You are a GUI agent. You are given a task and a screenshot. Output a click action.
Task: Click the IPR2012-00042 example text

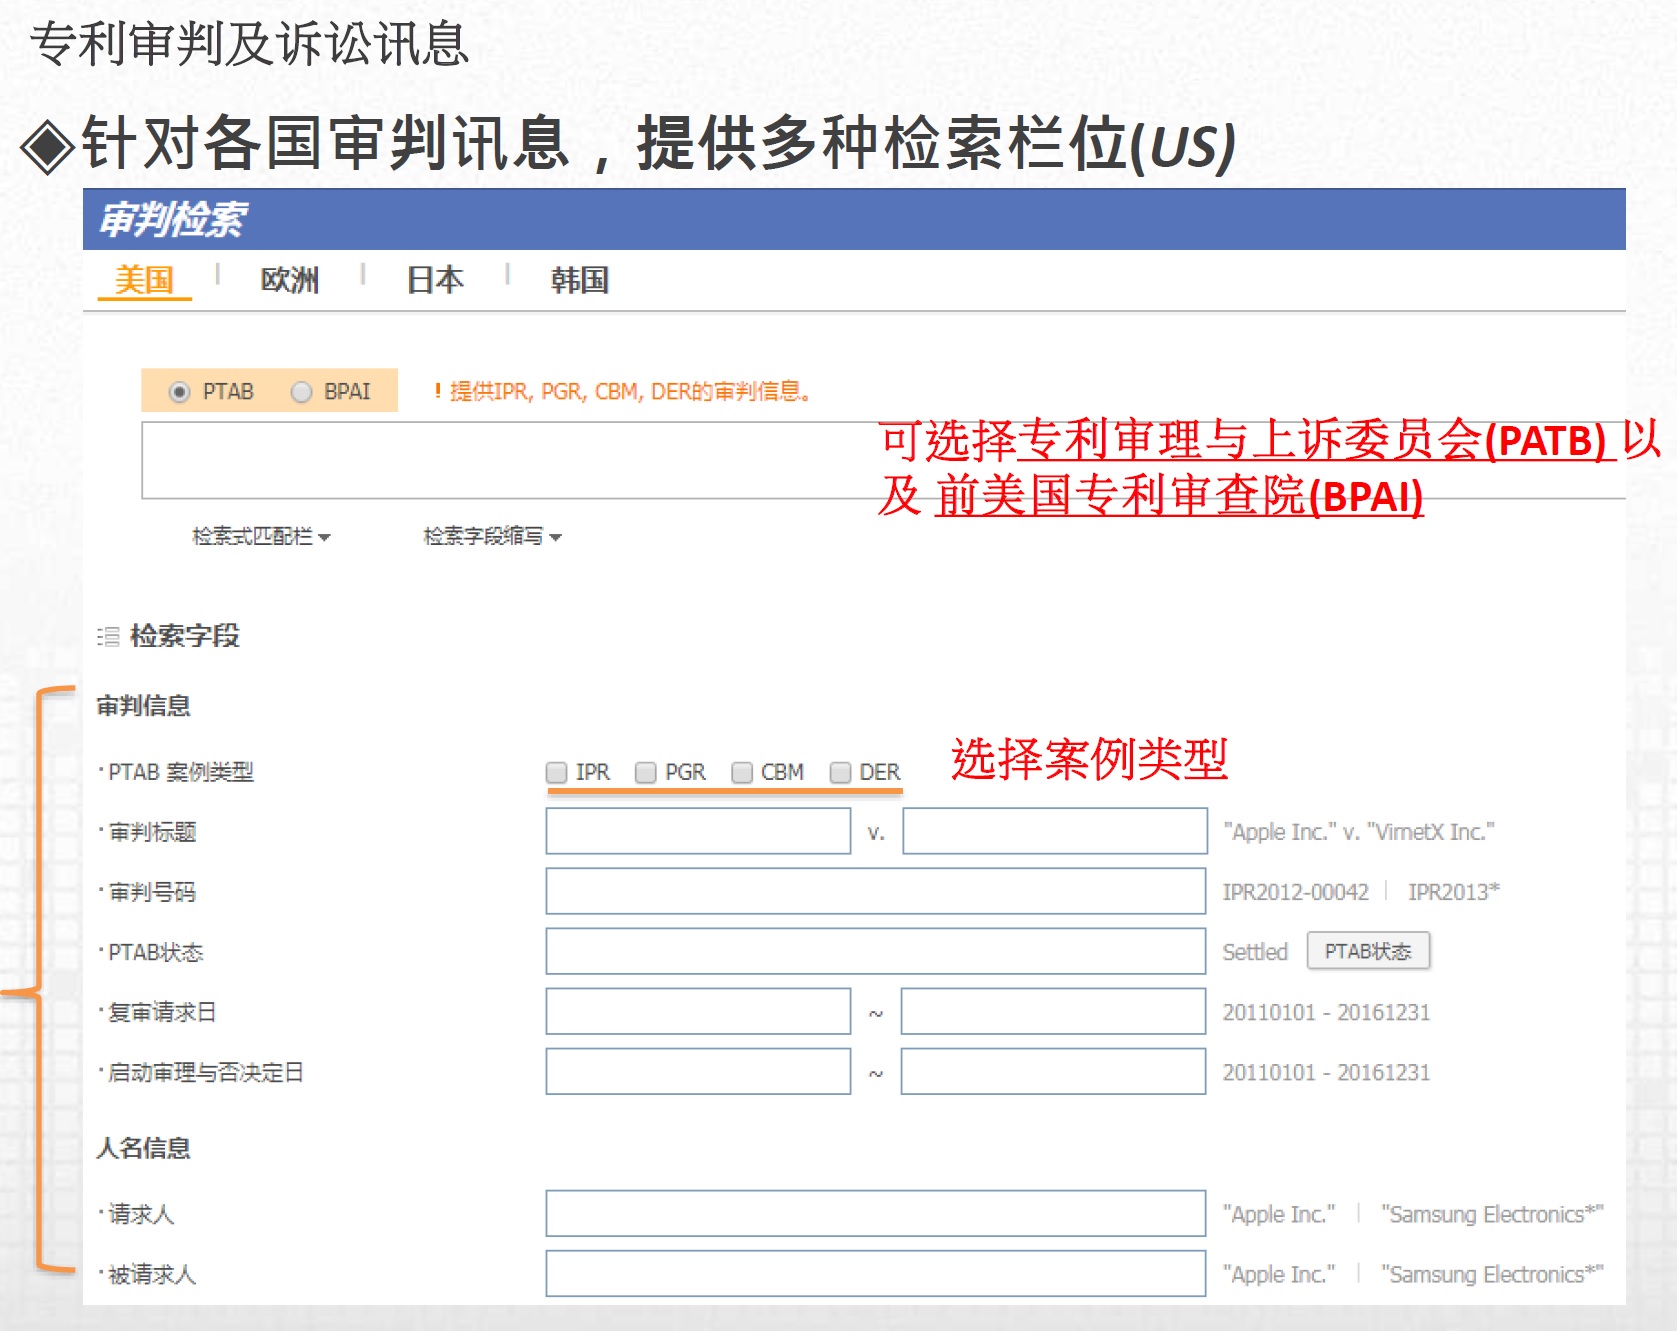(x=1296, y=892)
